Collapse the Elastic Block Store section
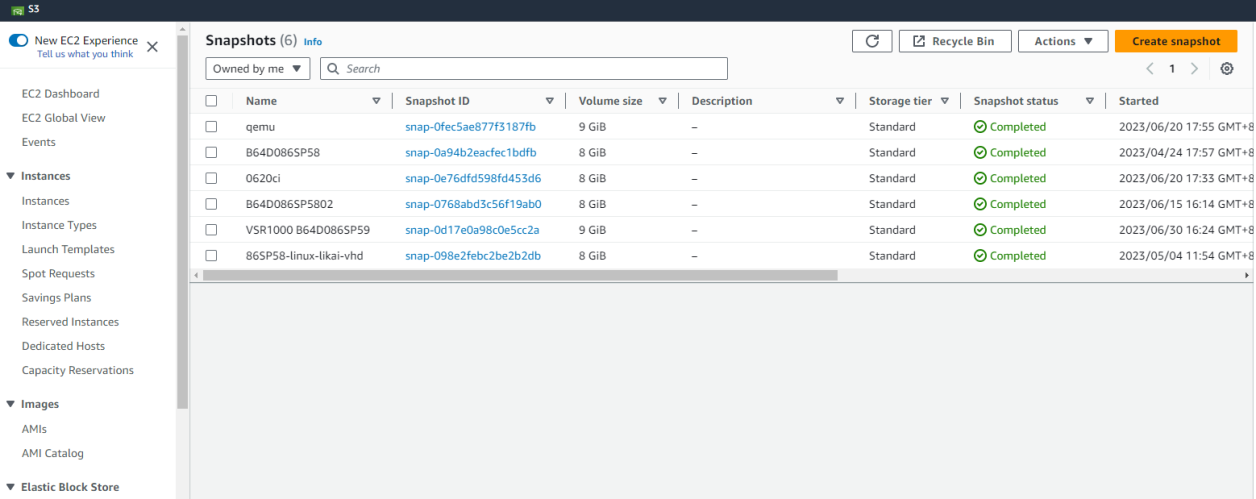This screenshot has height=499, width=1256. [11, 487]
